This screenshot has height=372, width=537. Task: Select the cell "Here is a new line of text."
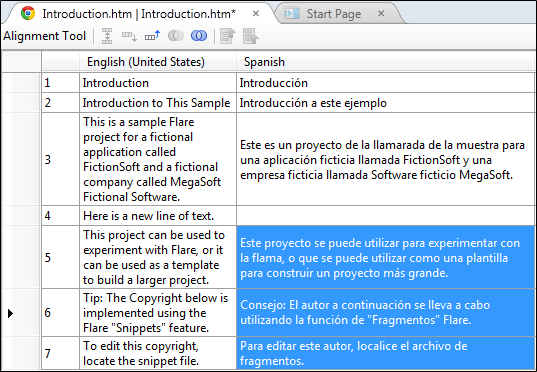158,216
